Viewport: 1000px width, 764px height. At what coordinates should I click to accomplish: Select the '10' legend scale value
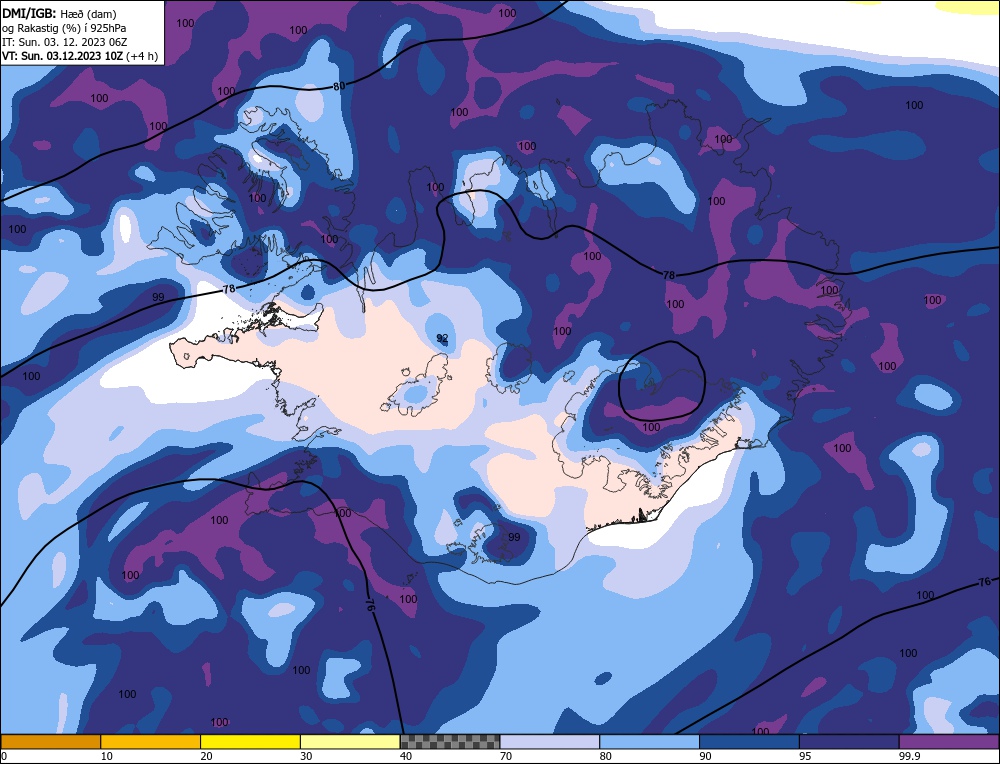point(107,756)
